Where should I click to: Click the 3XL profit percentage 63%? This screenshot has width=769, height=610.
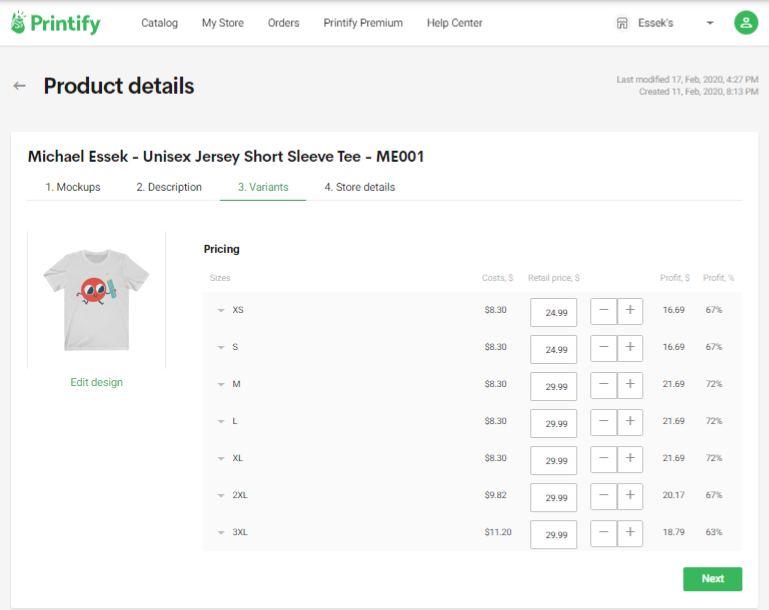click(x=714, y=532)
